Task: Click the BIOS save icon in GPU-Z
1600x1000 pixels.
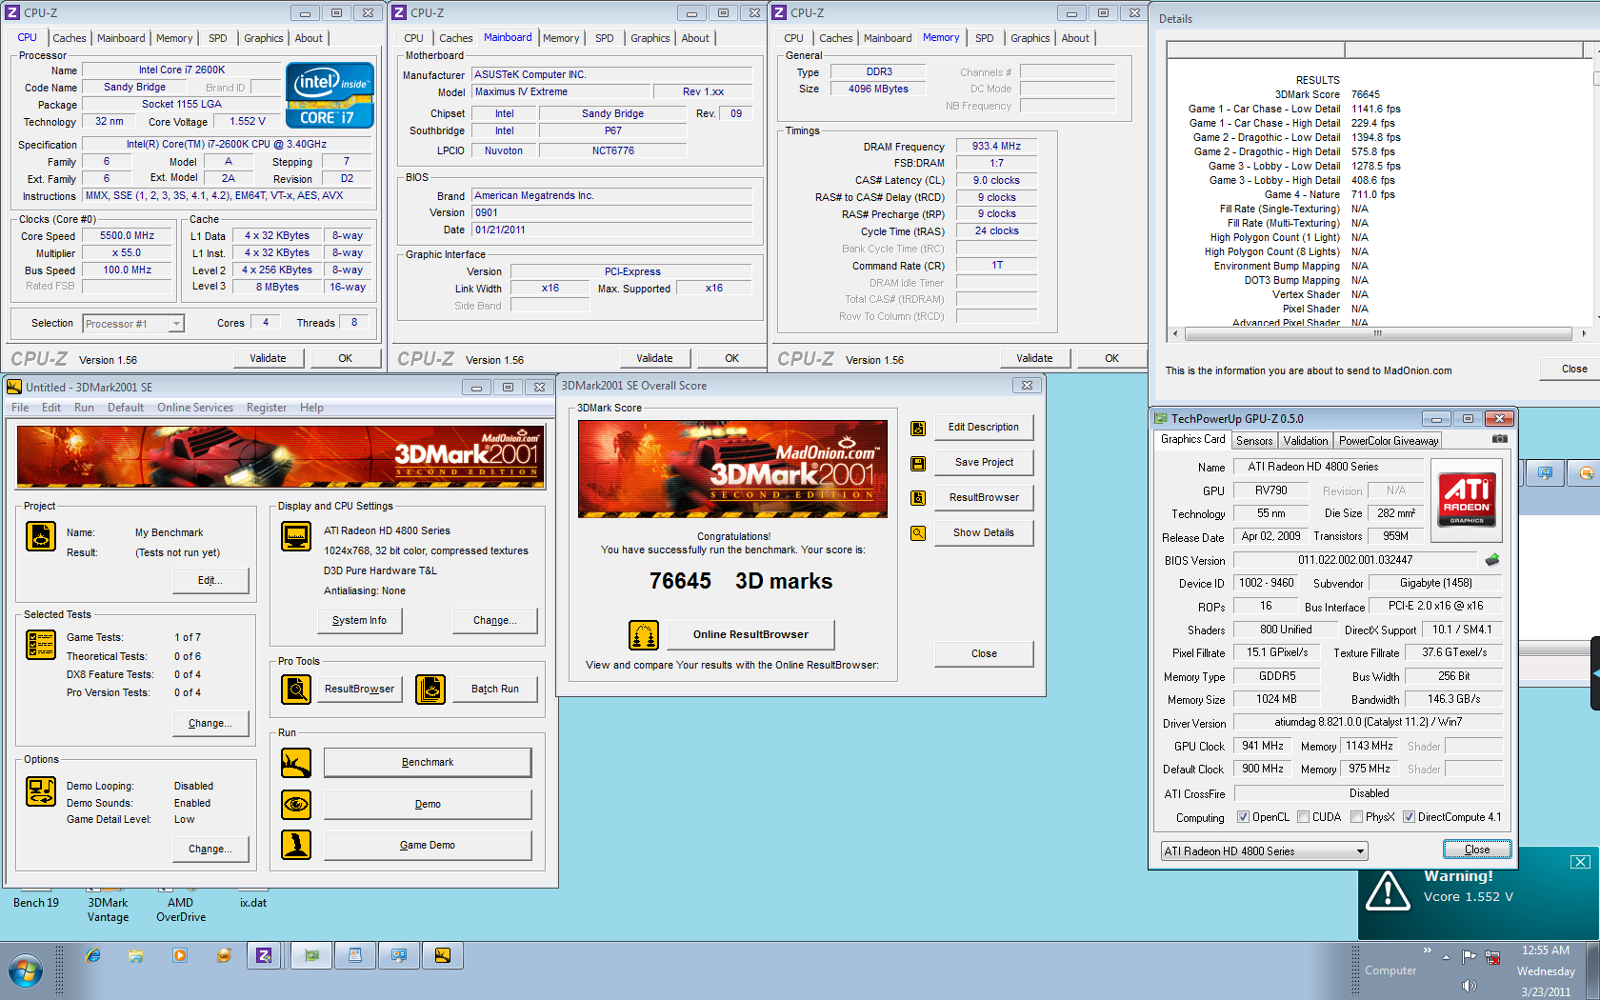Action: tap(1492, 560)
